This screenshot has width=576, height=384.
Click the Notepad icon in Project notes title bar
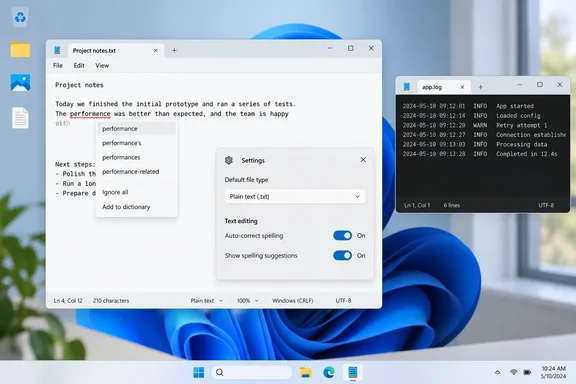point(57,50)
